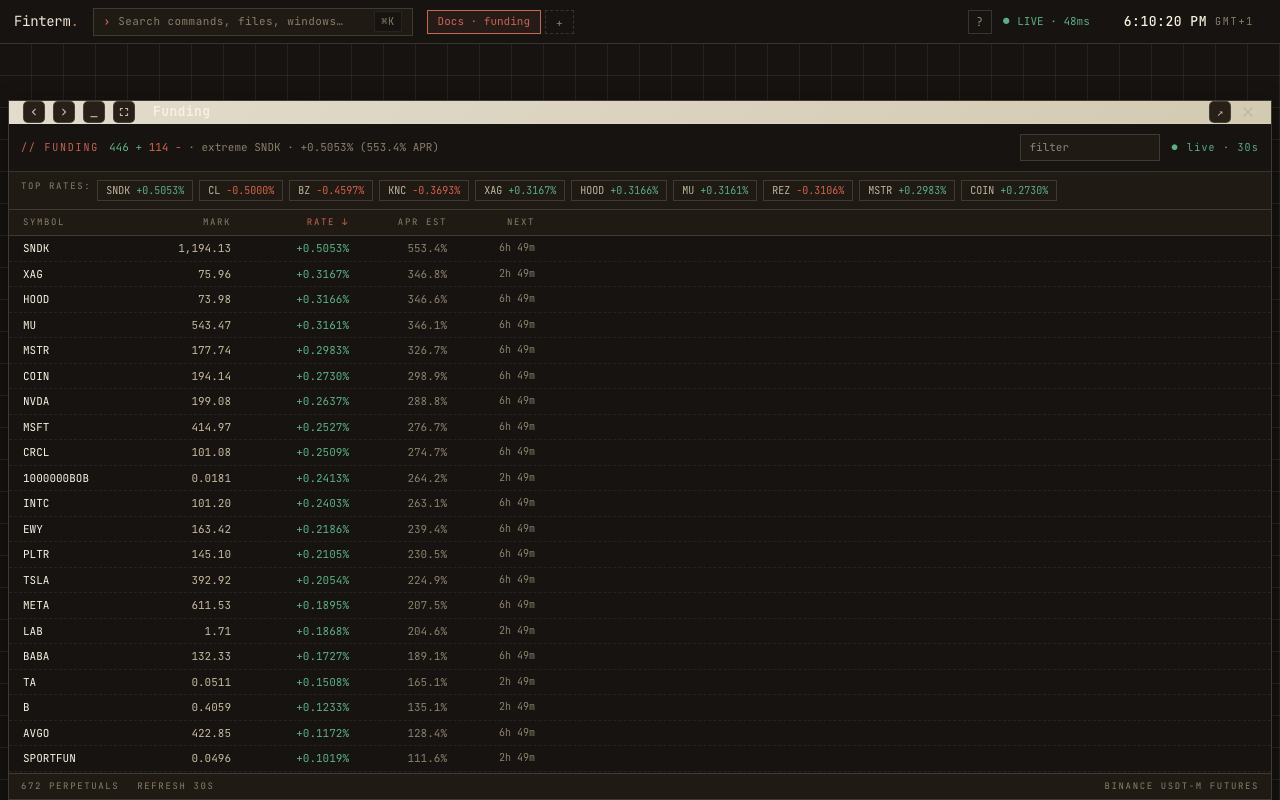Click the GMT+1 timezone label

tap(1234, 22)
